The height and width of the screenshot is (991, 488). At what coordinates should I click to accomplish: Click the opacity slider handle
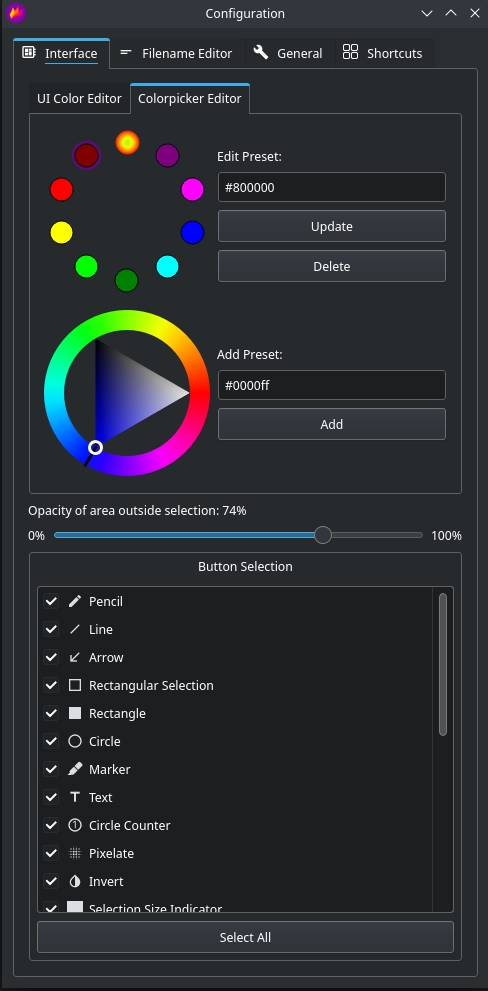(x=323, y=535)
